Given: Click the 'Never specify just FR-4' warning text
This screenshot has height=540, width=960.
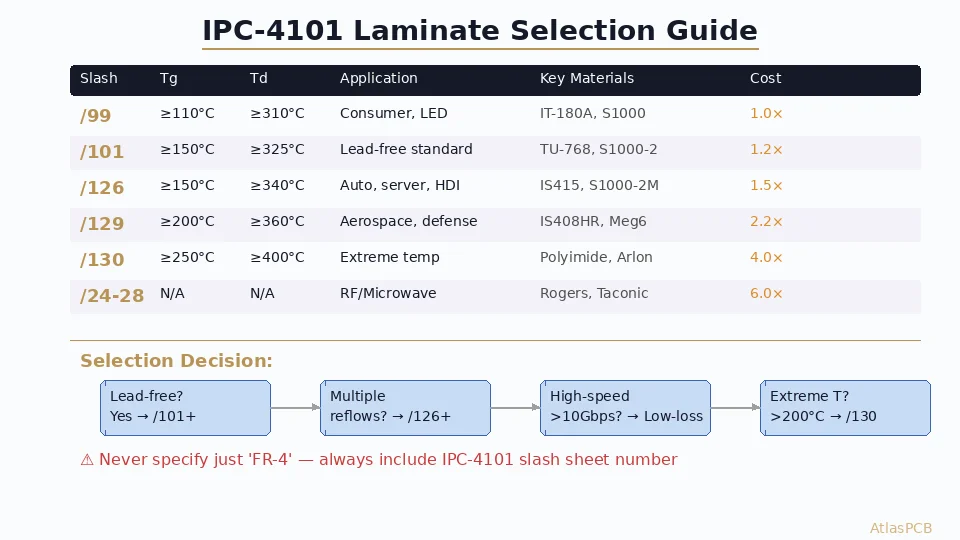Looking at the screenshot, I should pos(388,460).
